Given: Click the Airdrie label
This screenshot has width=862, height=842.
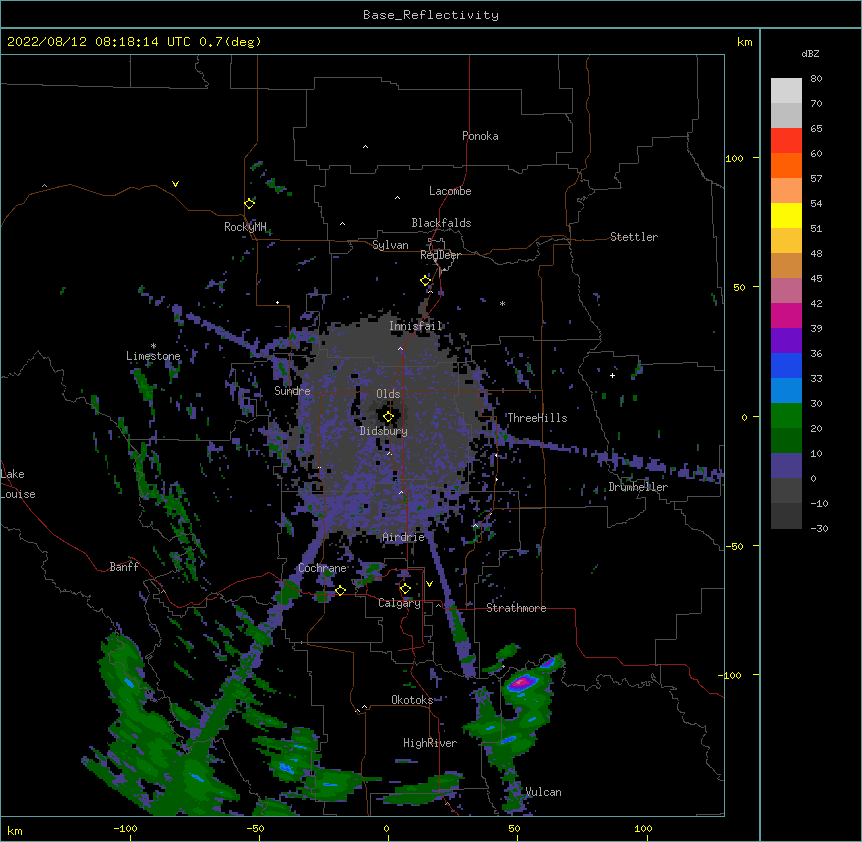Looking at the screenshot, I should point(404,537).
